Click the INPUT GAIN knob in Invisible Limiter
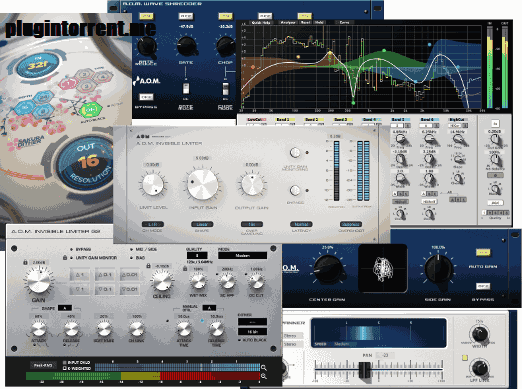 (202, 184)
